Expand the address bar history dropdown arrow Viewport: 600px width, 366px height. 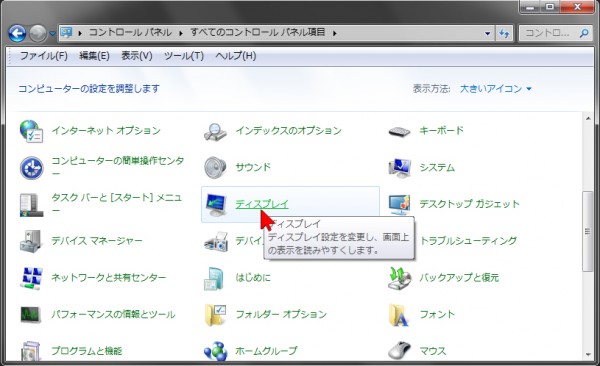pos(488,33)
